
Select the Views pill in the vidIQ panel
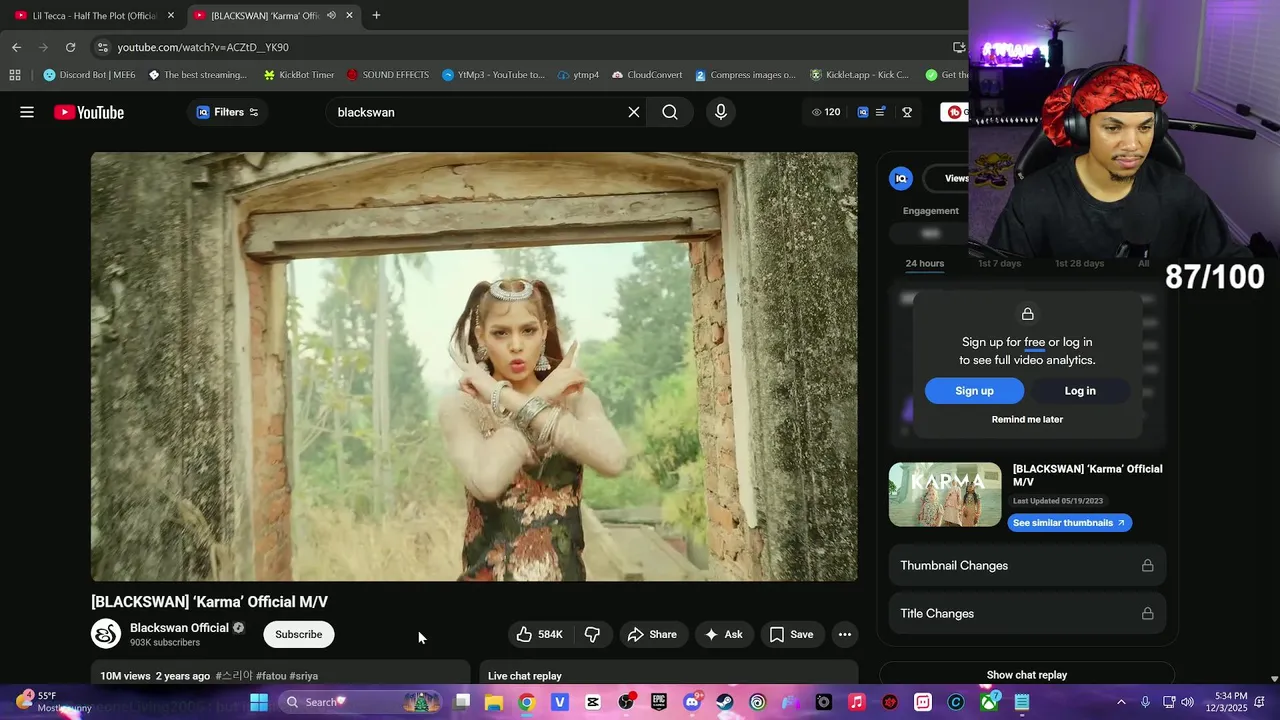coord(956,178)
